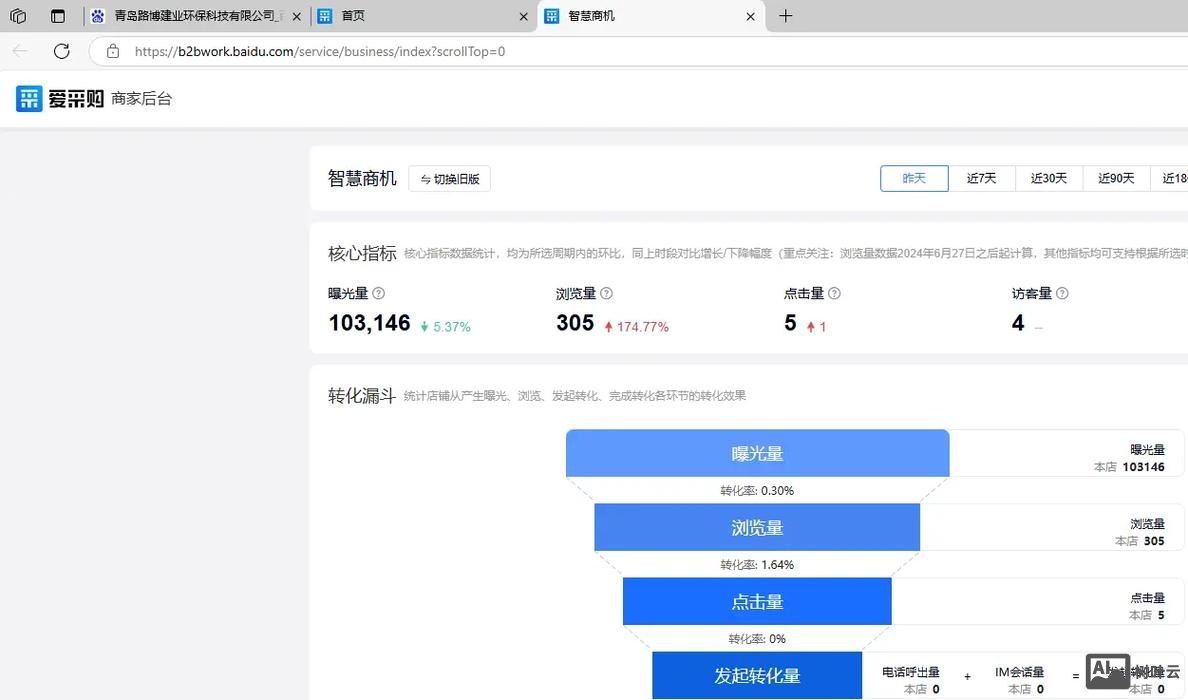
Task: Click the 曝光量 funnel bar
Action: pyautogui.click(x=757, y=453)
